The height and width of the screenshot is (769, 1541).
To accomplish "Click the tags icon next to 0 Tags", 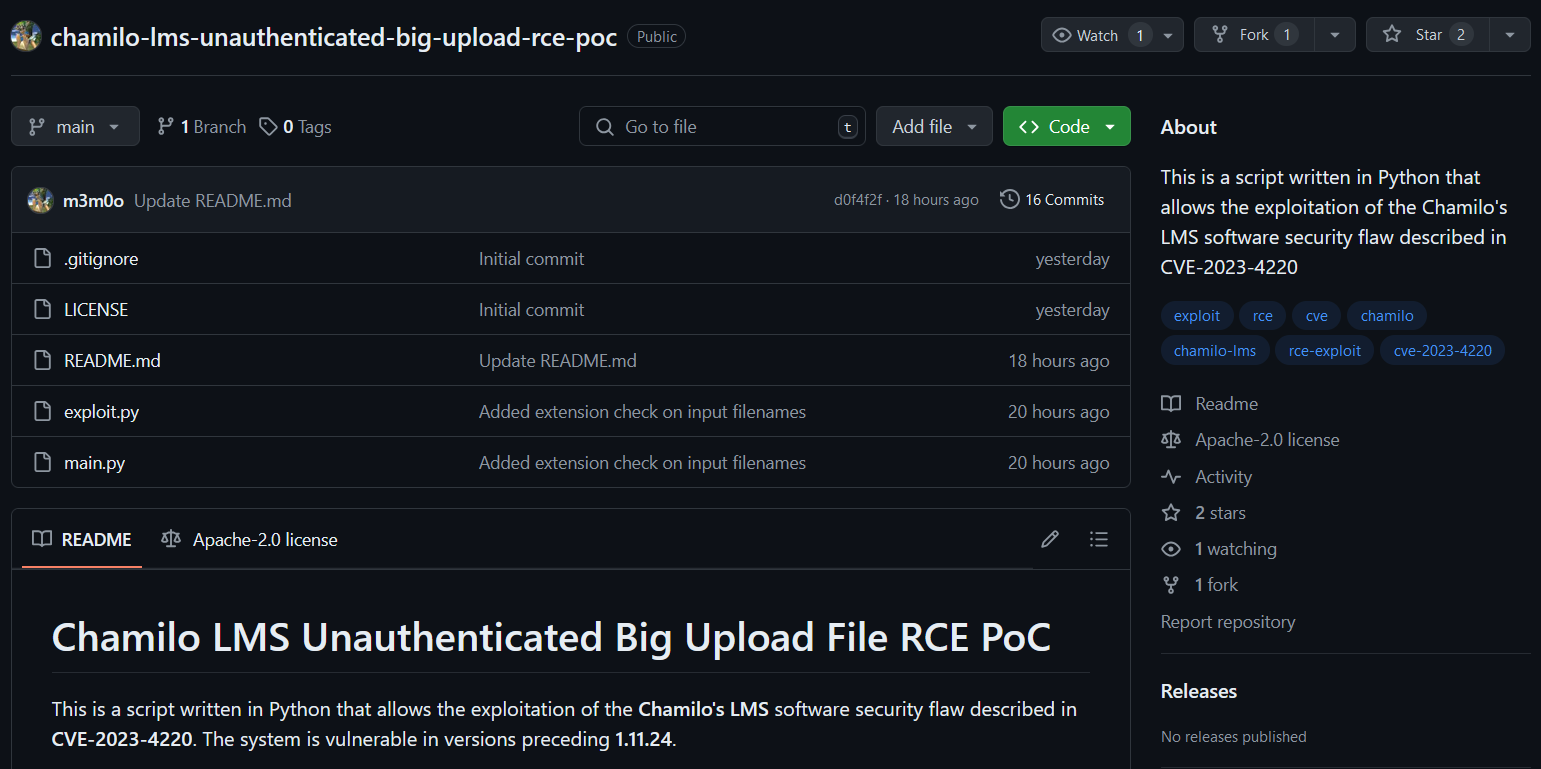I will coord(268,126).
